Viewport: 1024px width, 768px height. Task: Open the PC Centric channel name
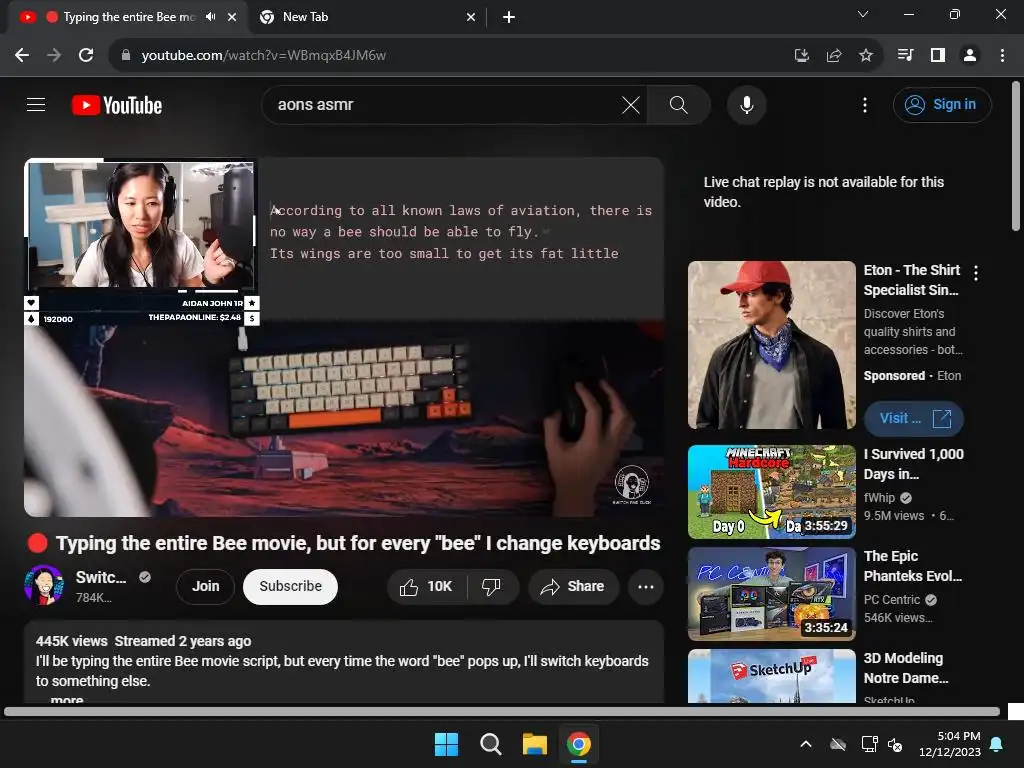[892, 600]
